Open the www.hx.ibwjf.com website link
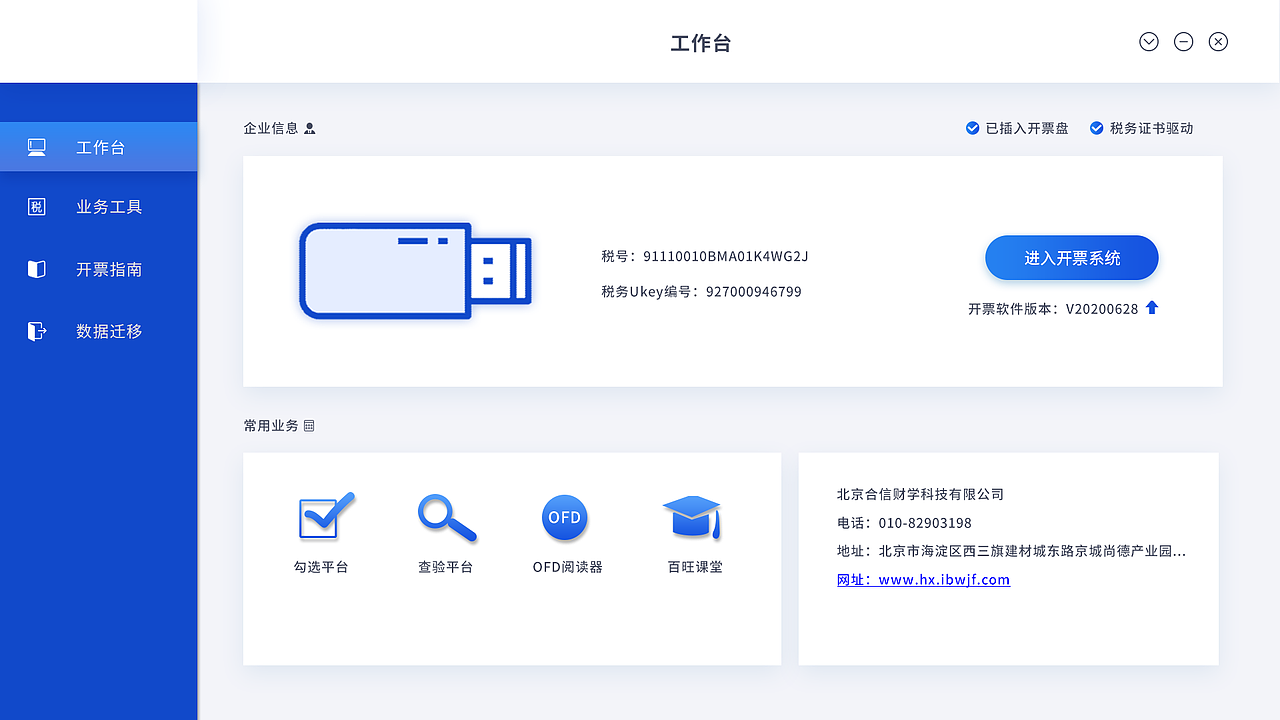Screen dimensions: 1280x720 [x=923, y=579]
